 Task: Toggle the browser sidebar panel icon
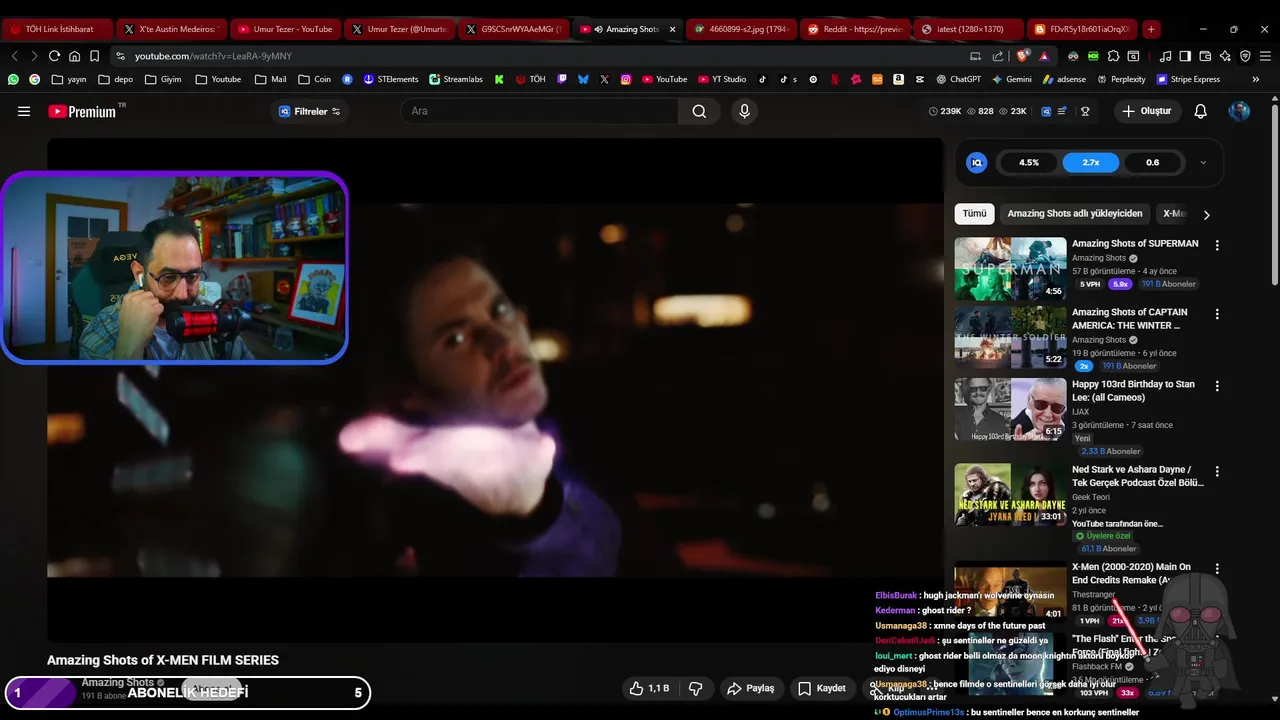click(1185, 56)
